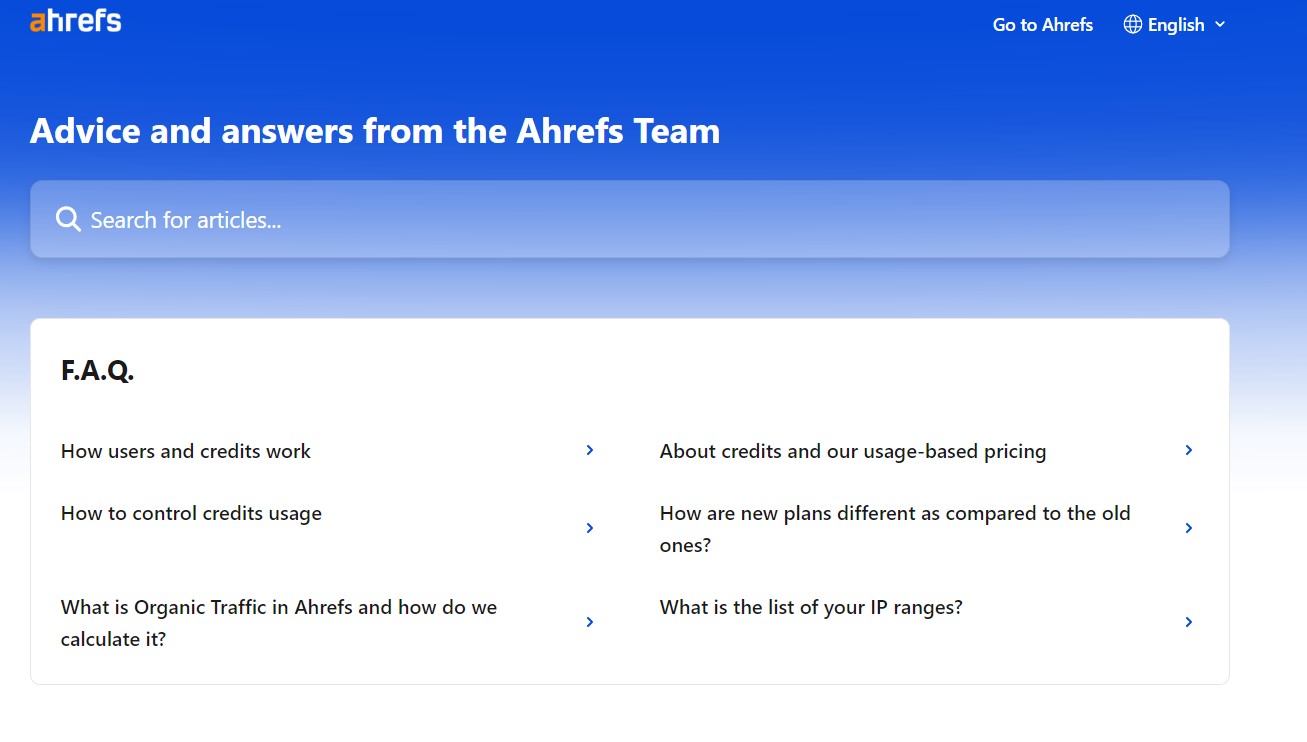The width and height of the screenshot is (1307, 742).
Task: Focus the Search for articles field
Action: point(630,219)
